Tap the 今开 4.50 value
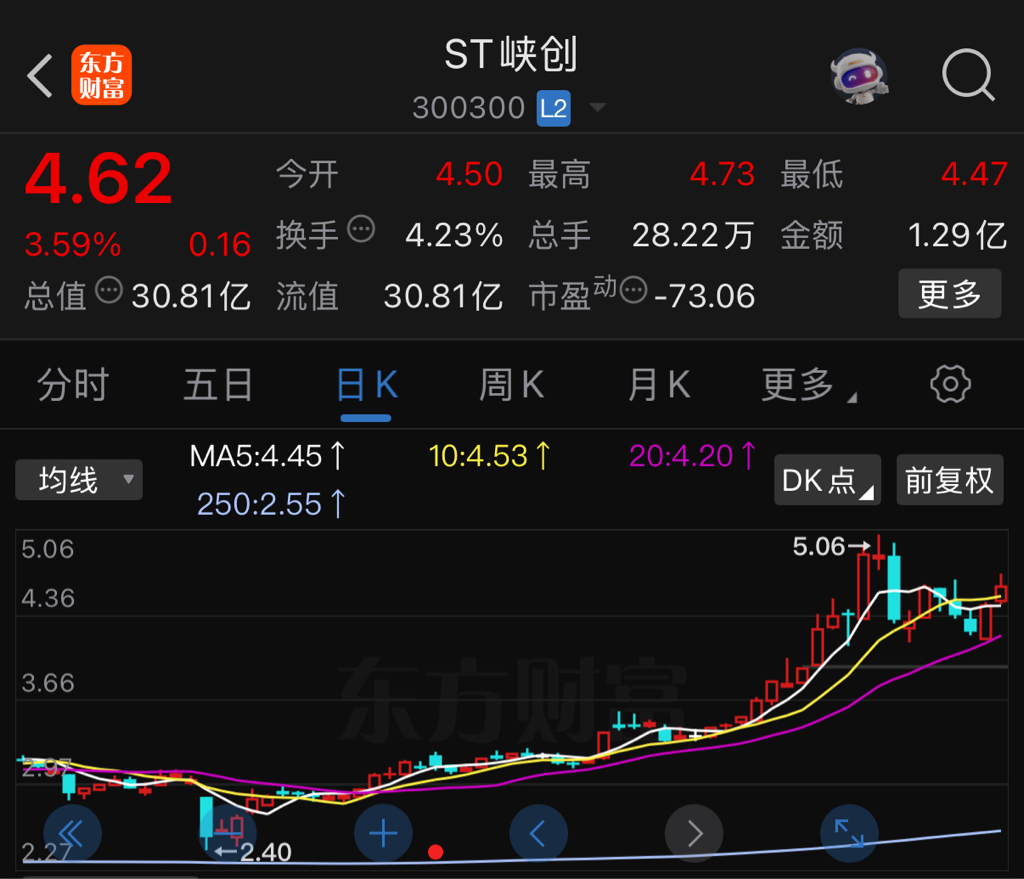 [x=469, y=174]
